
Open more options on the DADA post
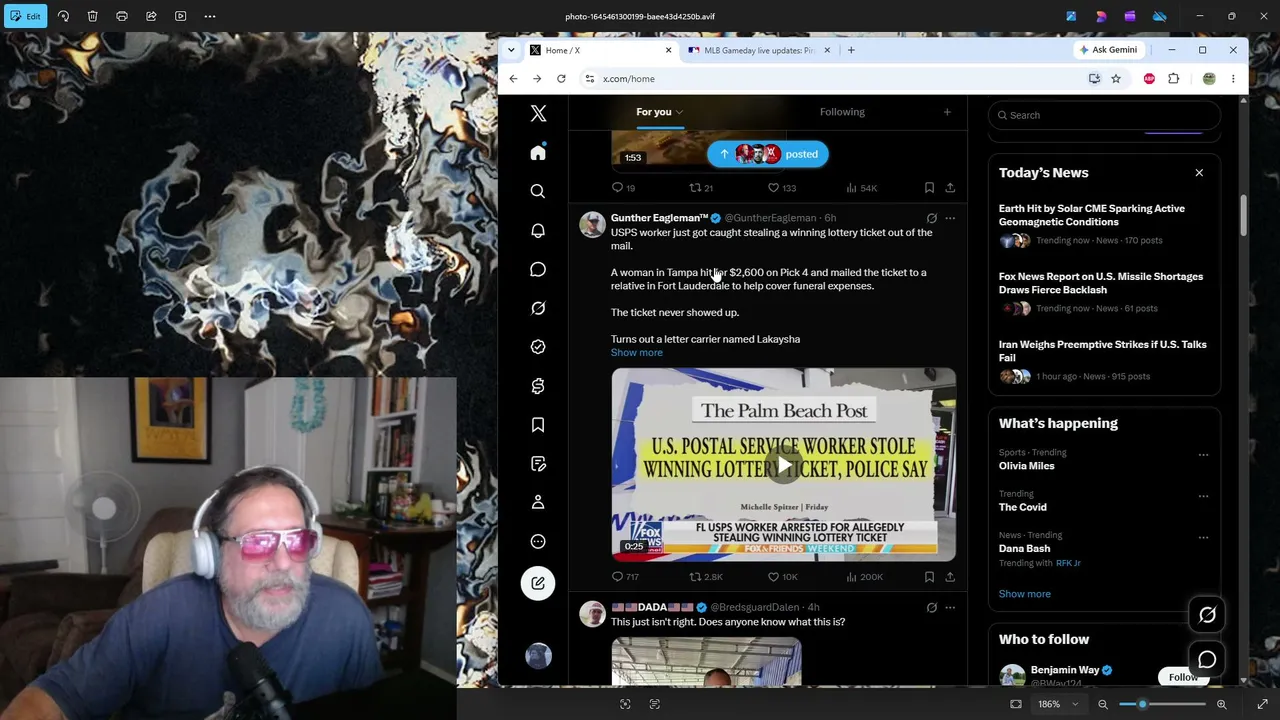(x=950, y=607)
